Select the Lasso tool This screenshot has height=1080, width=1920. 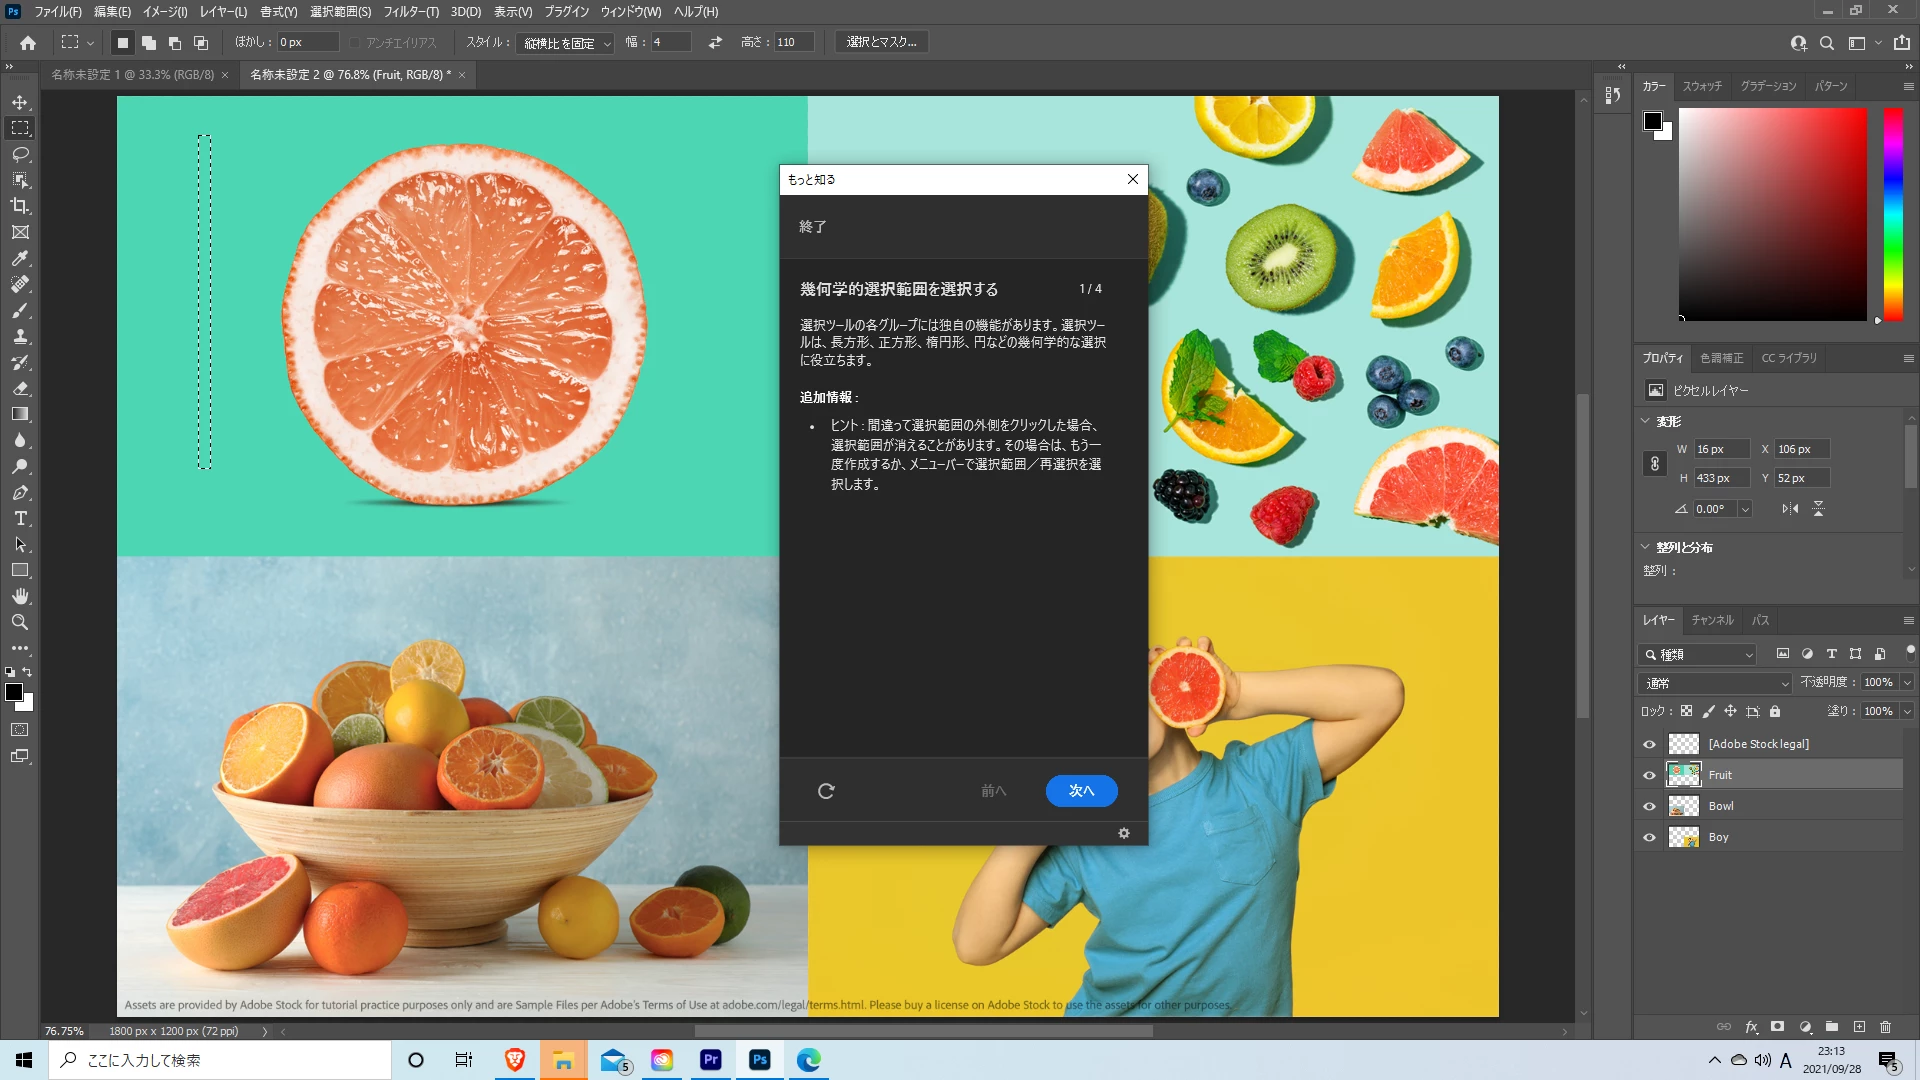[20, 154]
